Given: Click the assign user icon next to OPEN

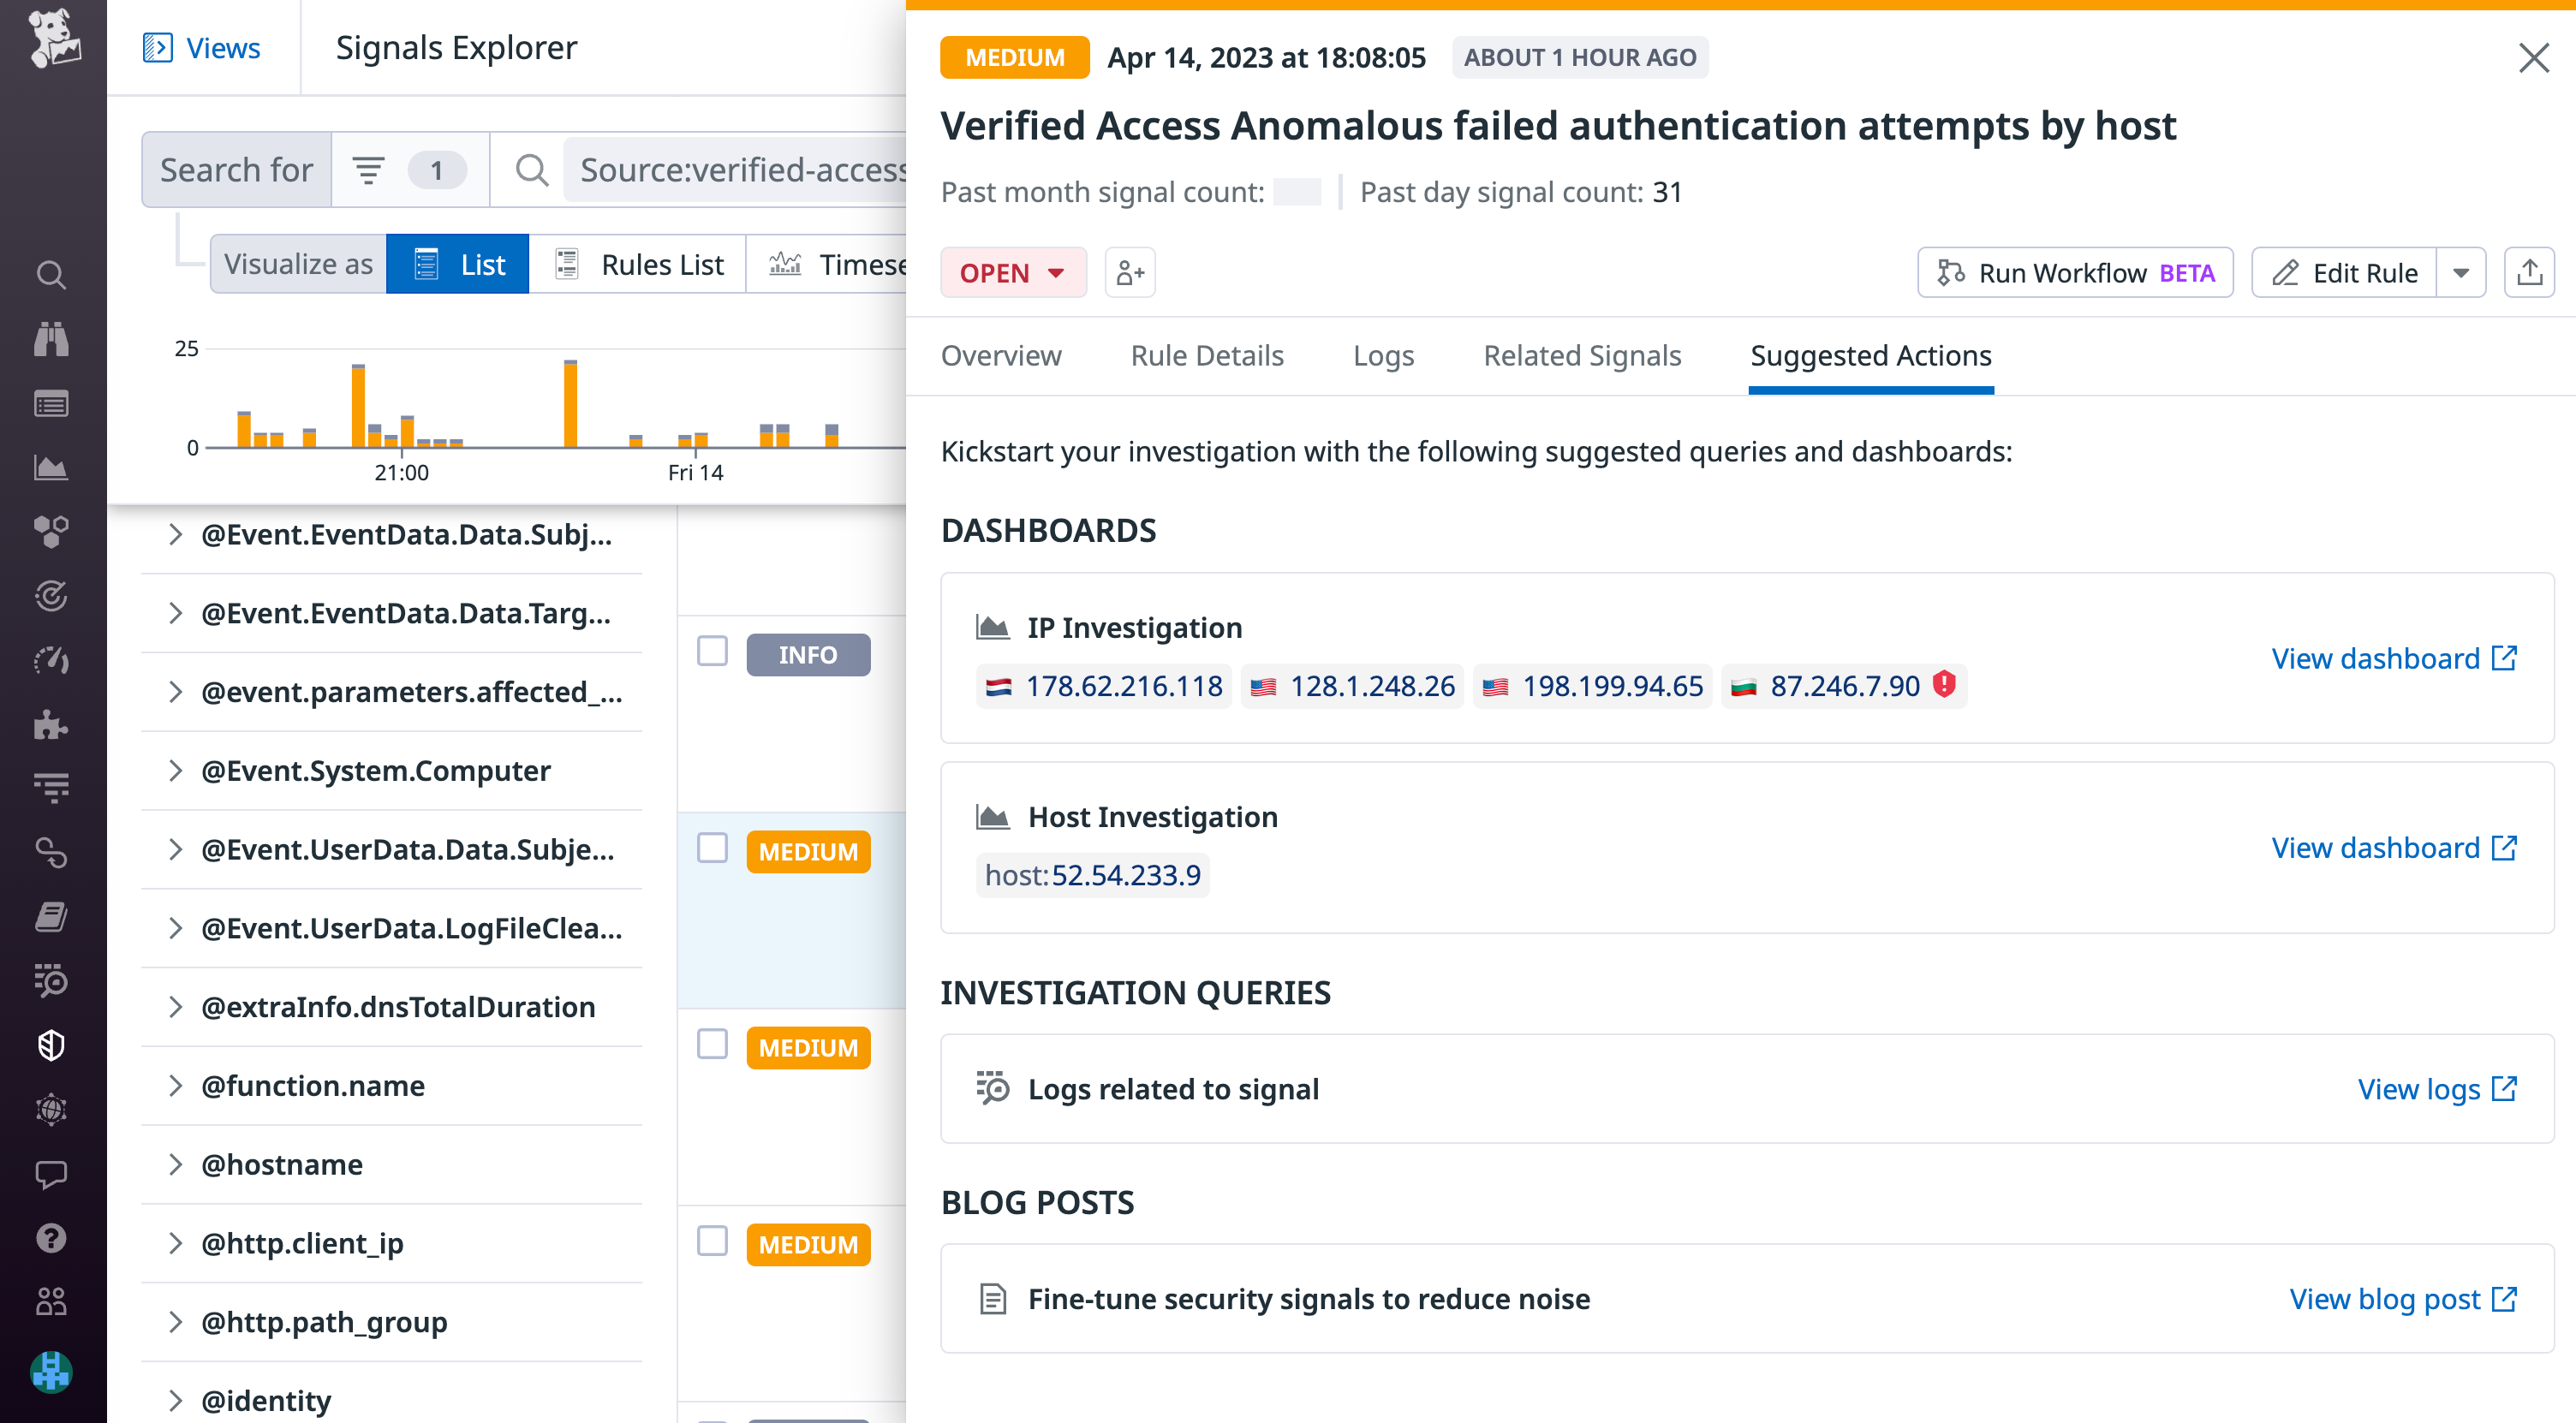Looking at the screenshot, I should tap(1130, 272).
